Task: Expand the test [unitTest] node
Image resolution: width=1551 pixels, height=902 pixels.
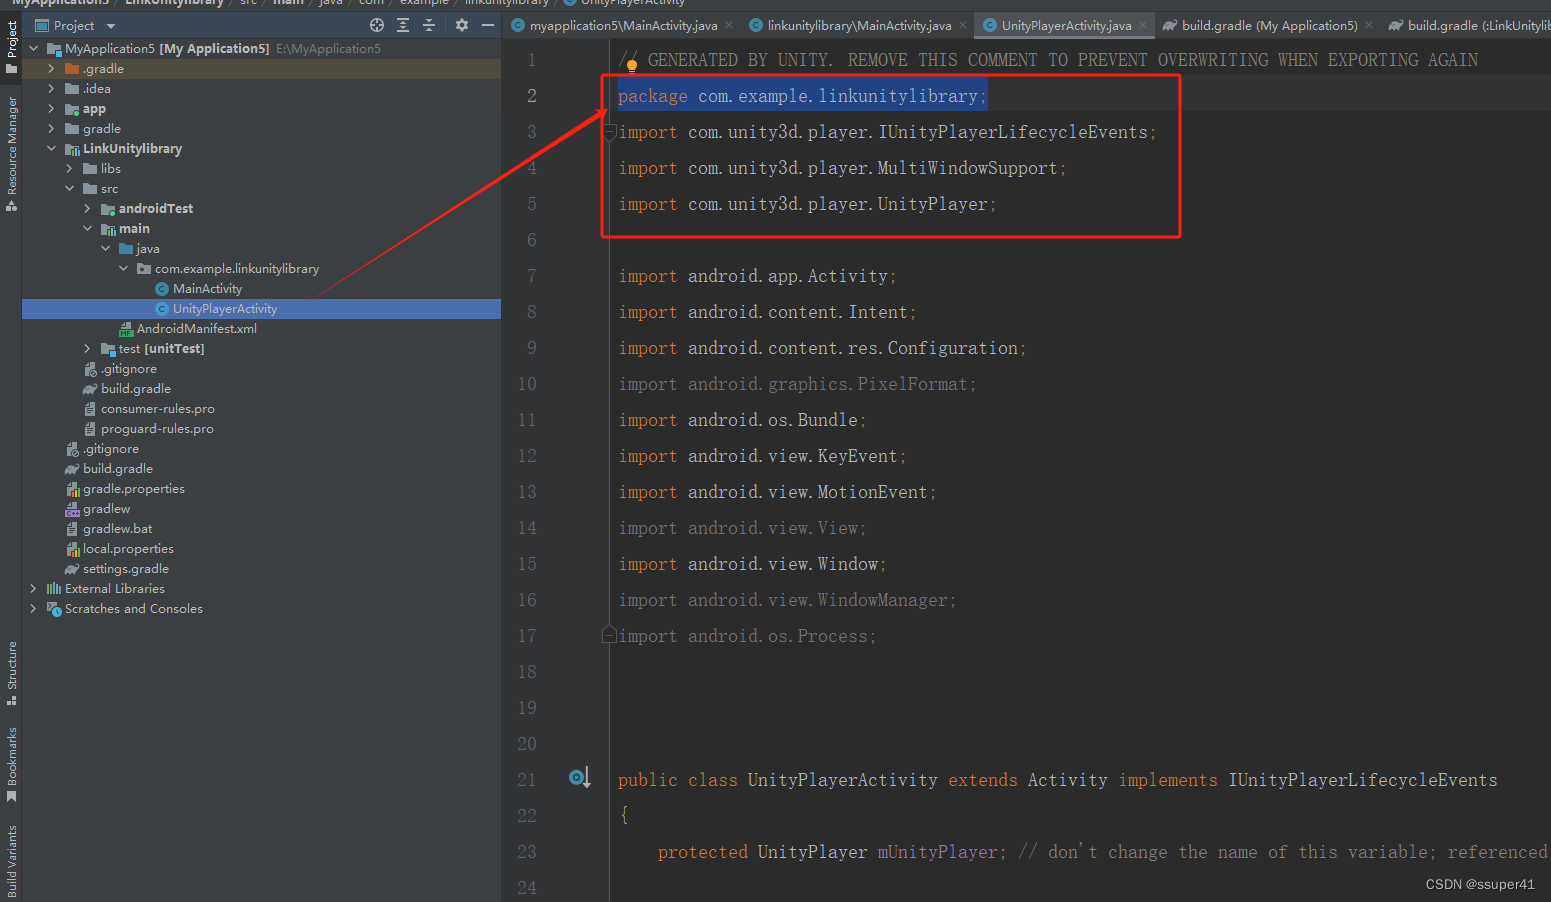Action: 87,348
